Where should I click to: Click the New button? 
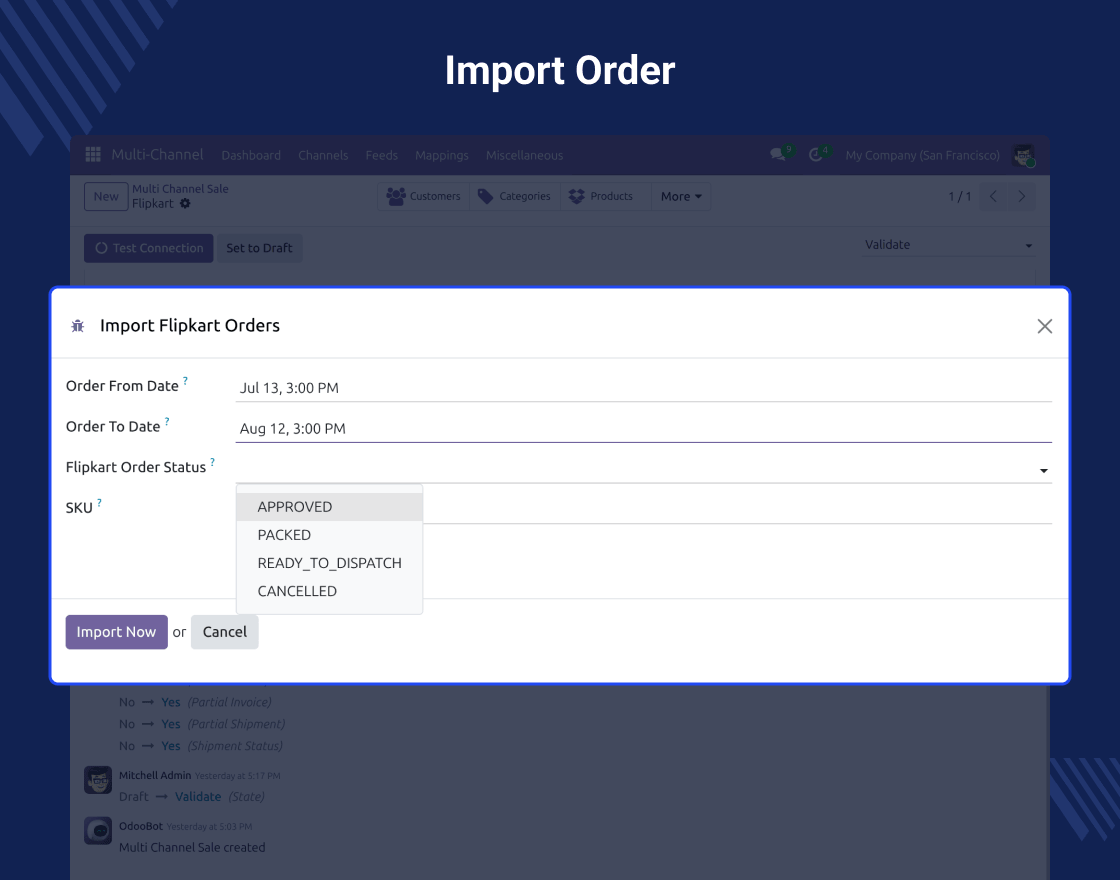click(106, 196)
